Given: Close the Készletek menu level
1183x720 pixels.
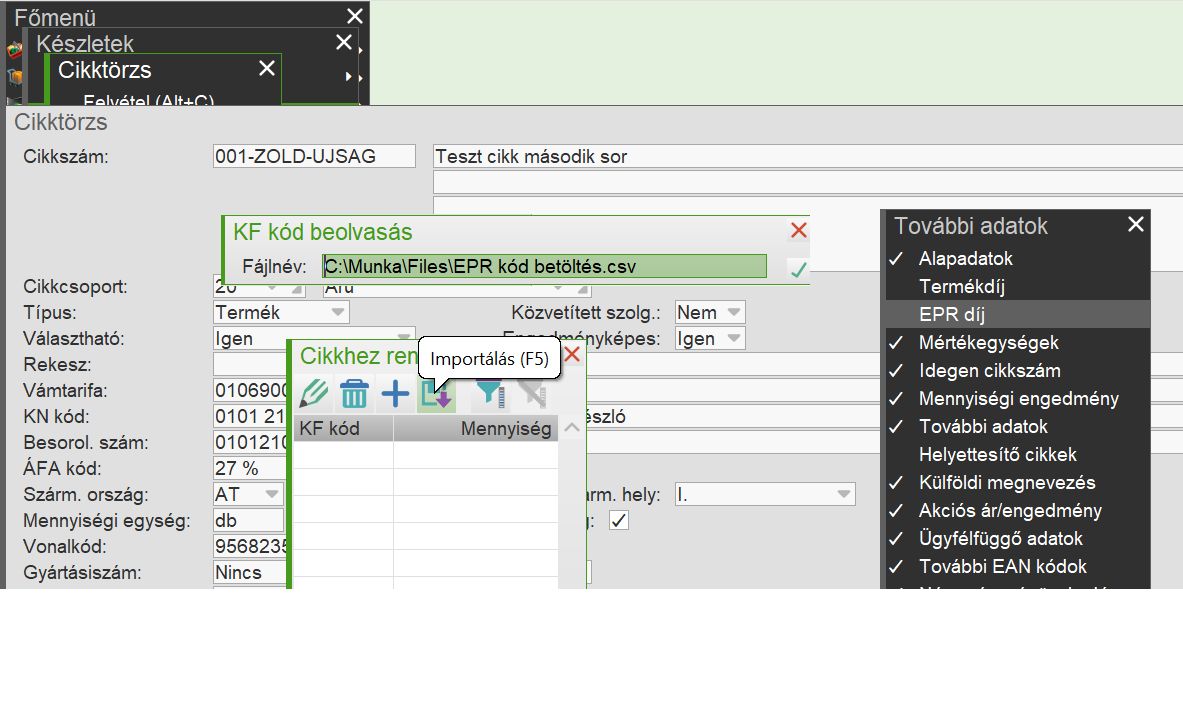Looking at the screenshot, I should click(344, 42).
